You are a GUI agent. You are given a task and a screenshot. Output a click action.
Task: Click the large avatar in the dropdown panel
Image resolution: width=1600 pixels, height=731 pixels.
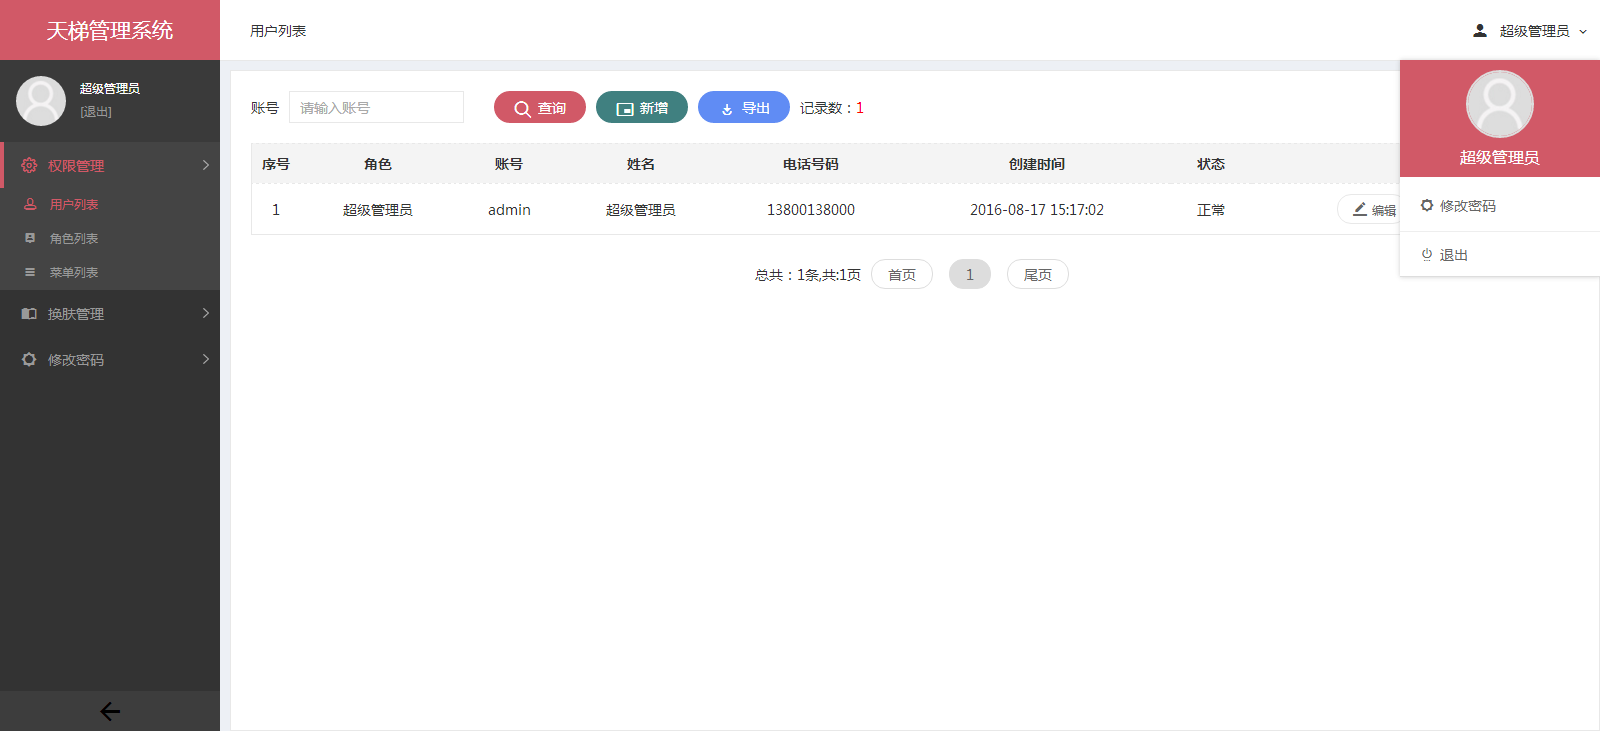[1500, 104]
